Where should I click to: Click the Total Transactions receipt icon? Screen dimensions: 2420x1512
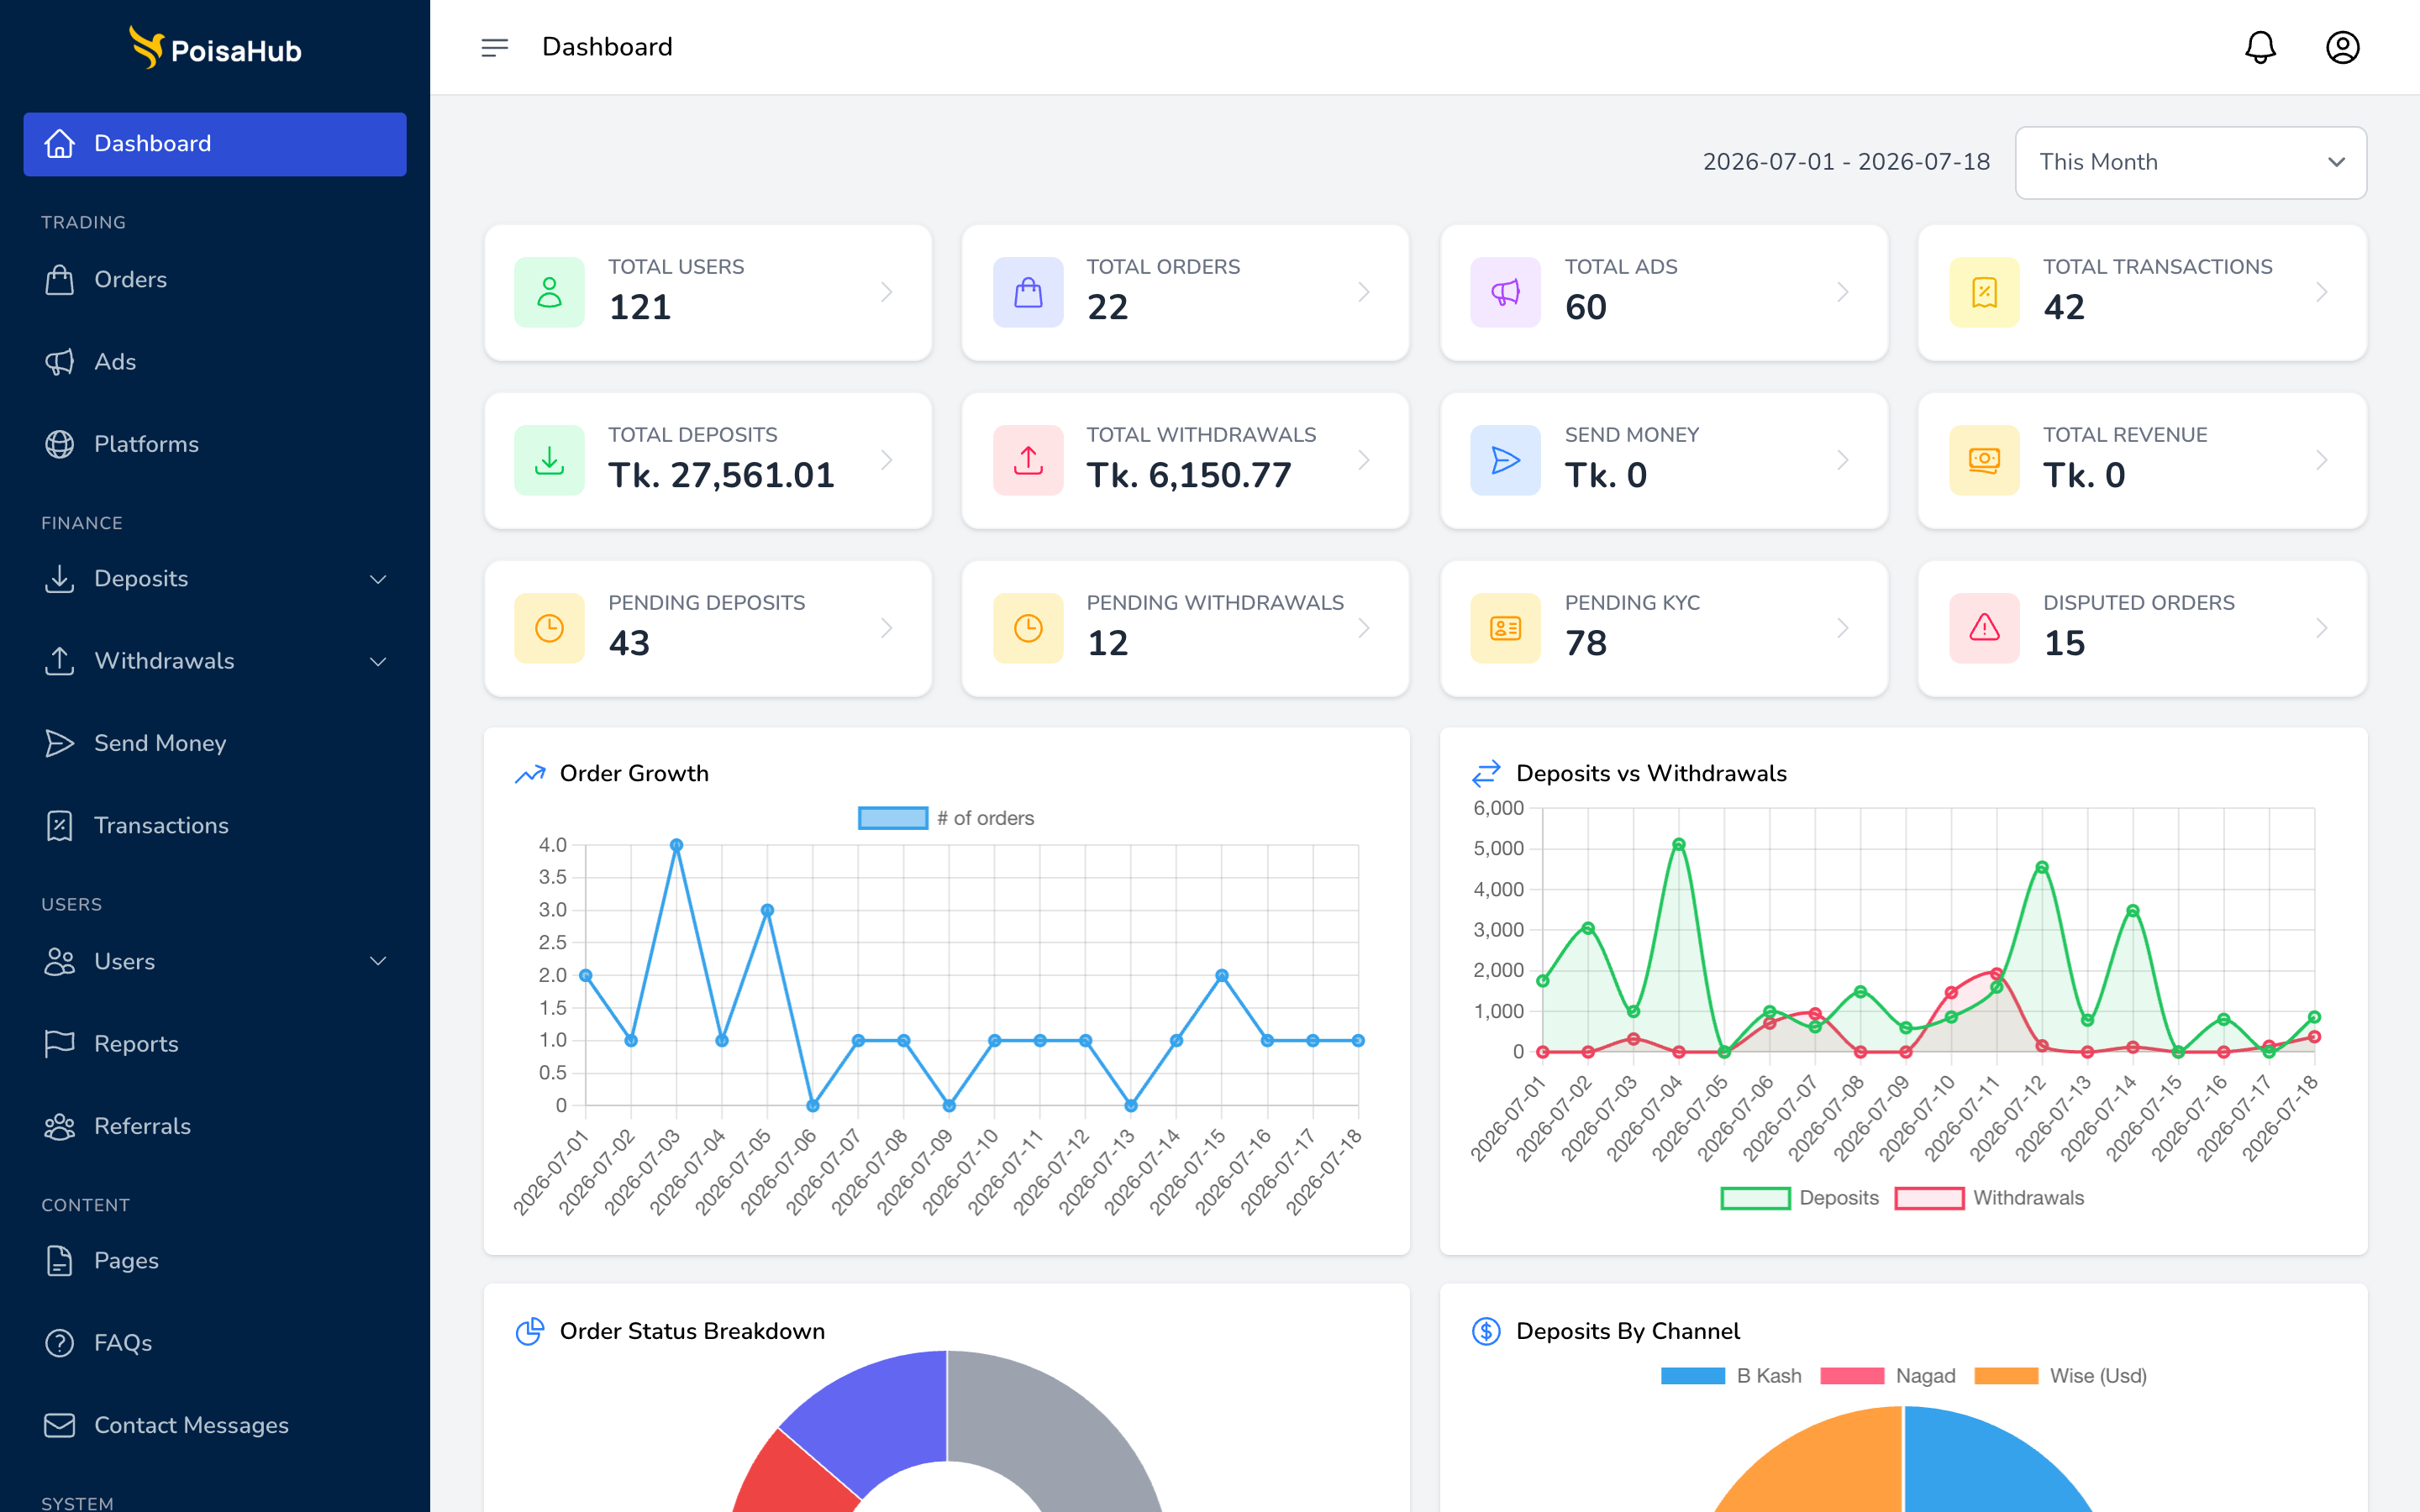(x=1984, y=292)
